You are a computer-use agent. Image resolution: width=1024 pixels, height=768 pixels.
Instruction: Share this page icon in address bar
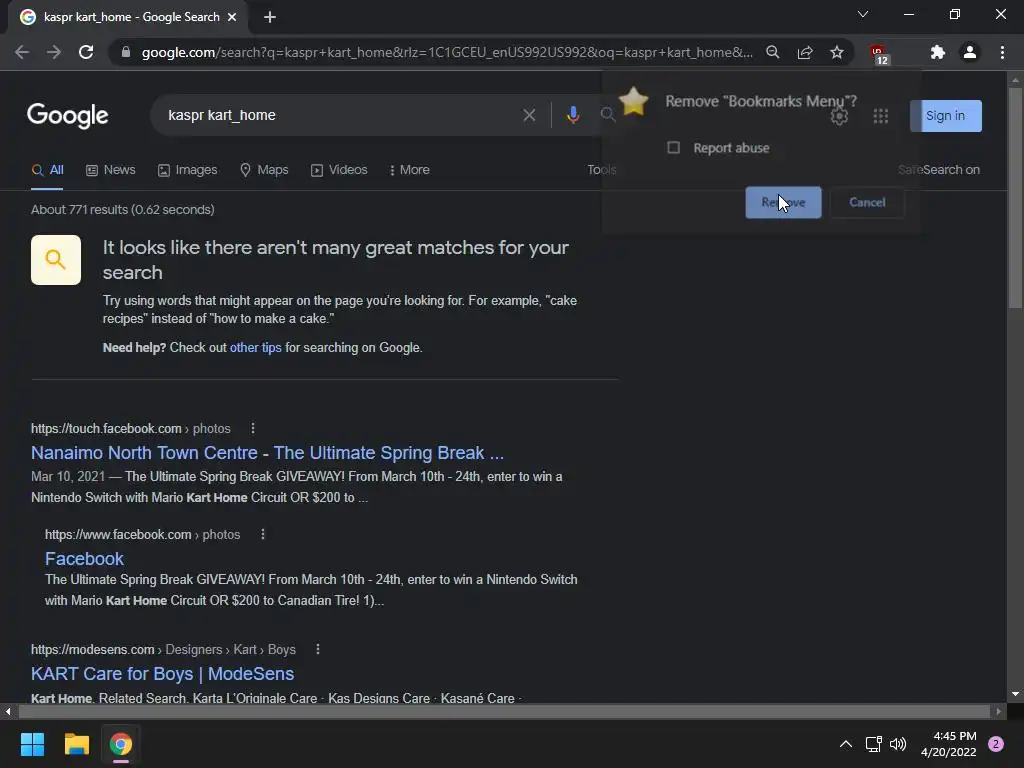(805, 52)
